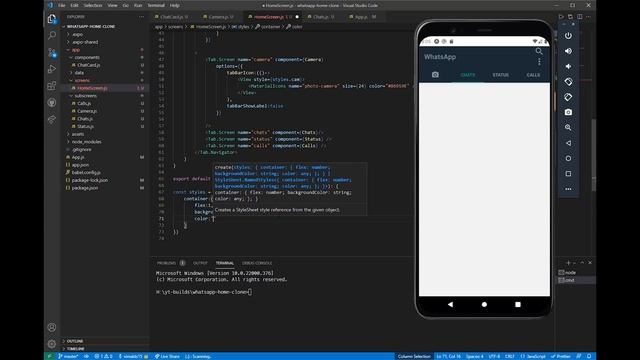Click the terminal command prompt line

coord(204,292)
